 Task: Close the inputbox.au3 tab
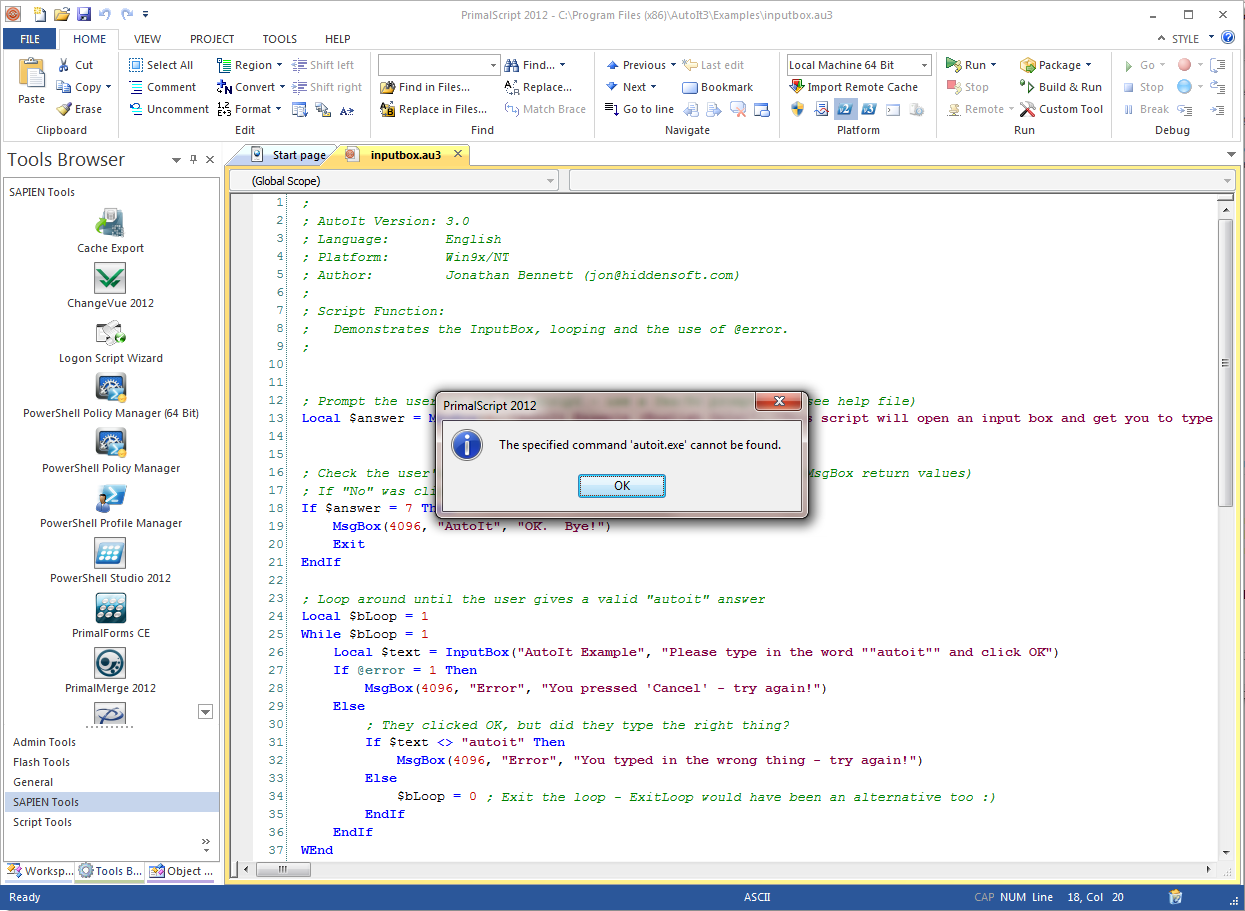pyautogui.click(x=457, y=154)
